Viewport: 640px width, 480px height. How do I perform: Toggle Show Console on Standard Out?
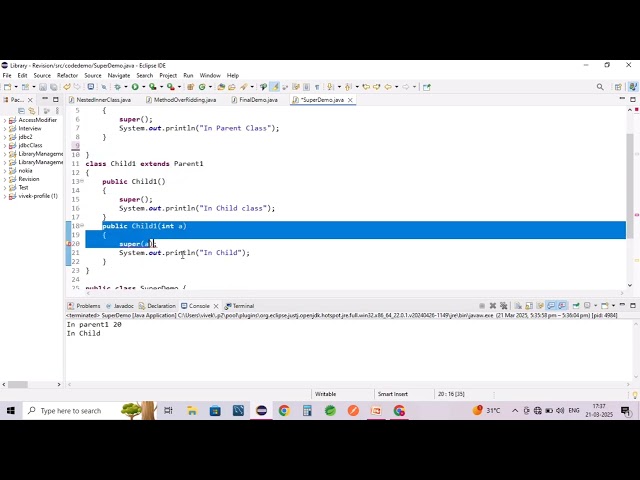[551, 306]
